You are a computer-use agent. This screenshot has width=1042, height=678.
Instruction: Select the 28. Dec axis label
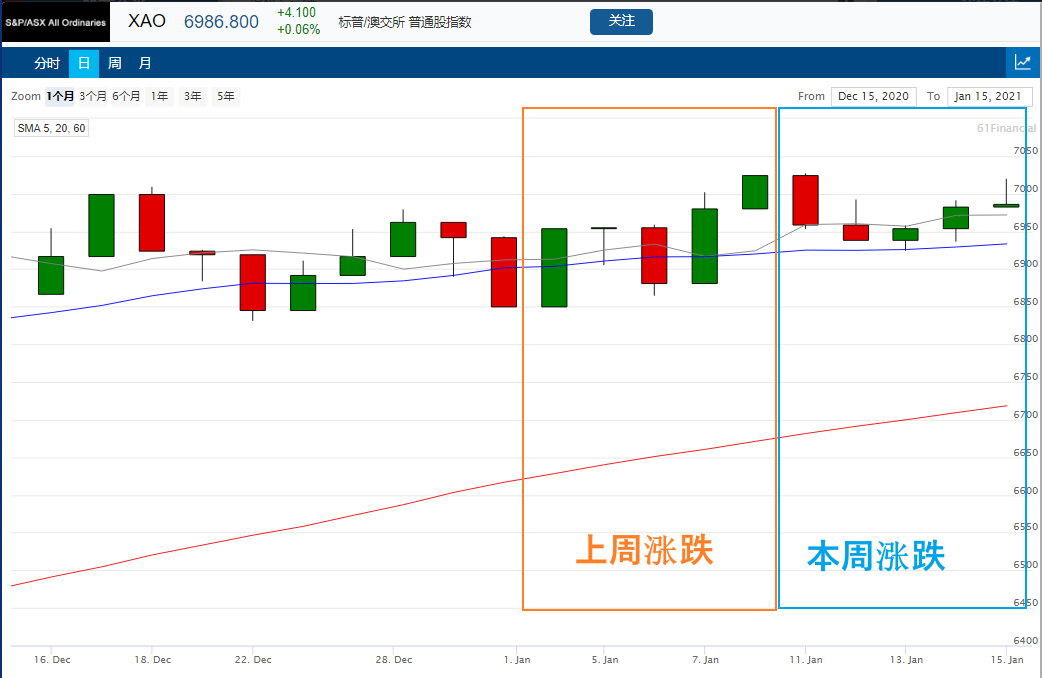point(393,659)
